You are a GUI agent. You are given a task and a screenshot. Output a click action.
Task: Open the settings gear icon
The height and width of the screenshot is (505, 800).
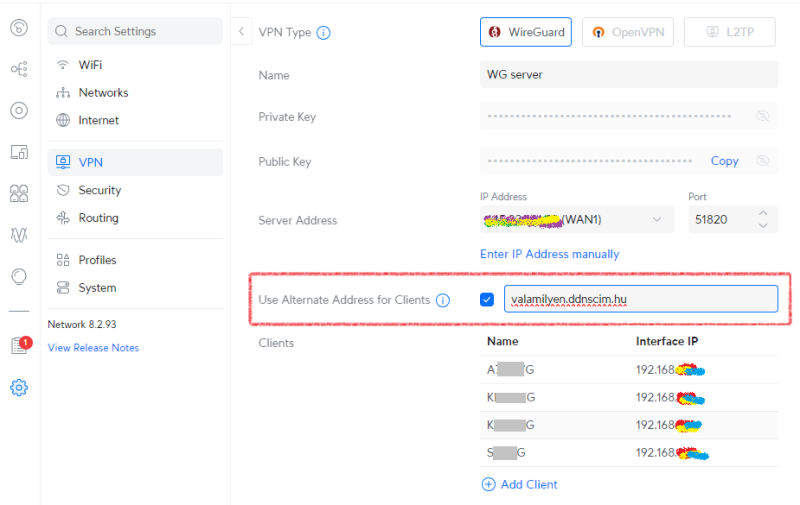click(19, 387)
